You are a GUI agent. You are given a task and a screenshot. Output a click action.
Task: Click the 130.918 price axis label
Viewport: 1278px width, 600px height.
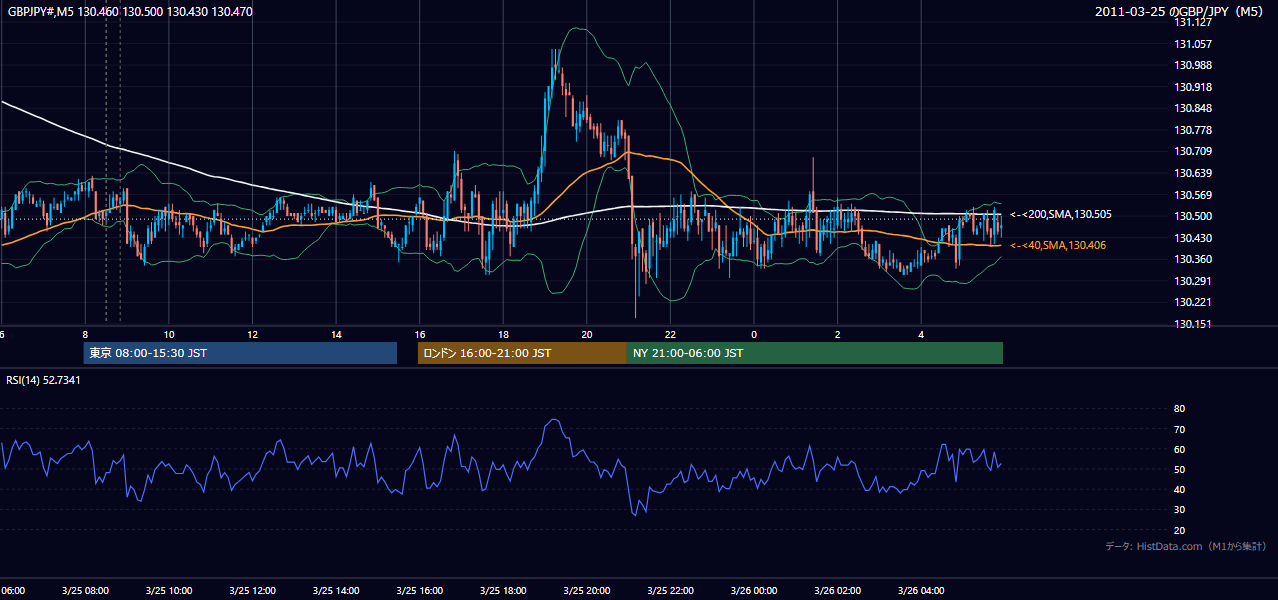pyautogui.click(x=1193, y=87)
